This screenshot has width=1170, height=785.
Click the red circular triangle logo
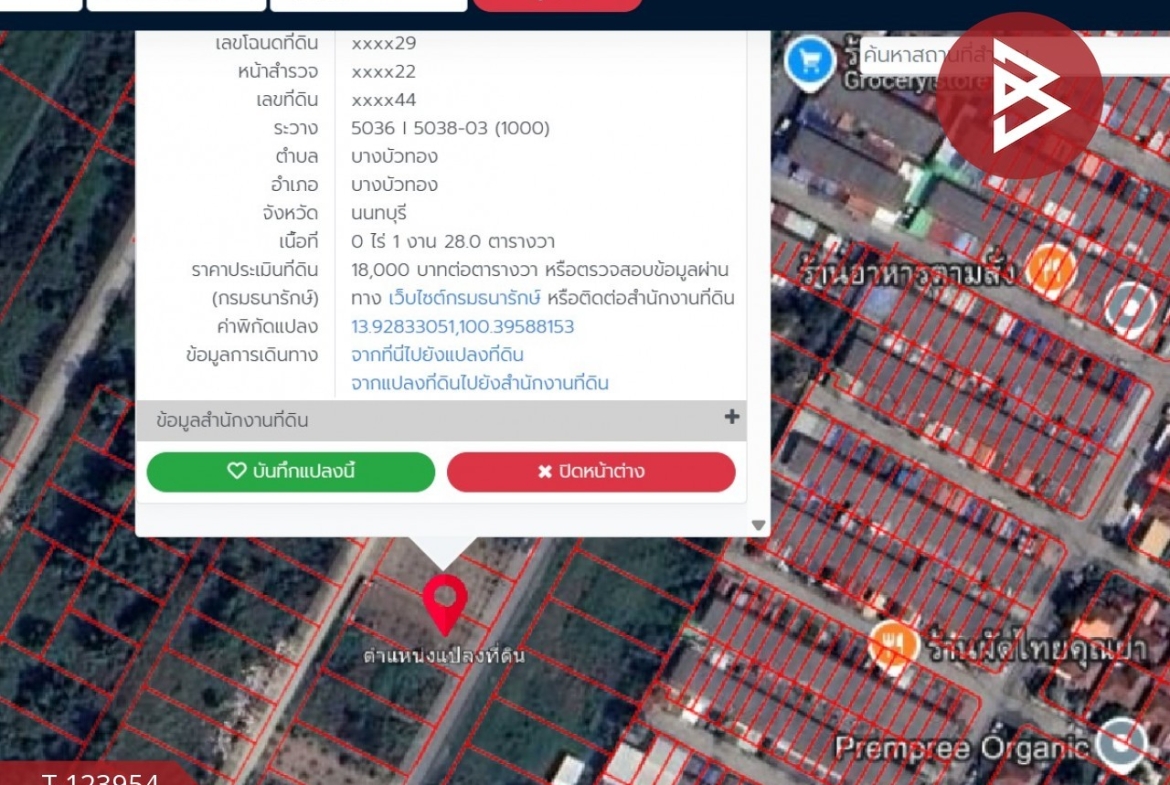(1019, 96)
